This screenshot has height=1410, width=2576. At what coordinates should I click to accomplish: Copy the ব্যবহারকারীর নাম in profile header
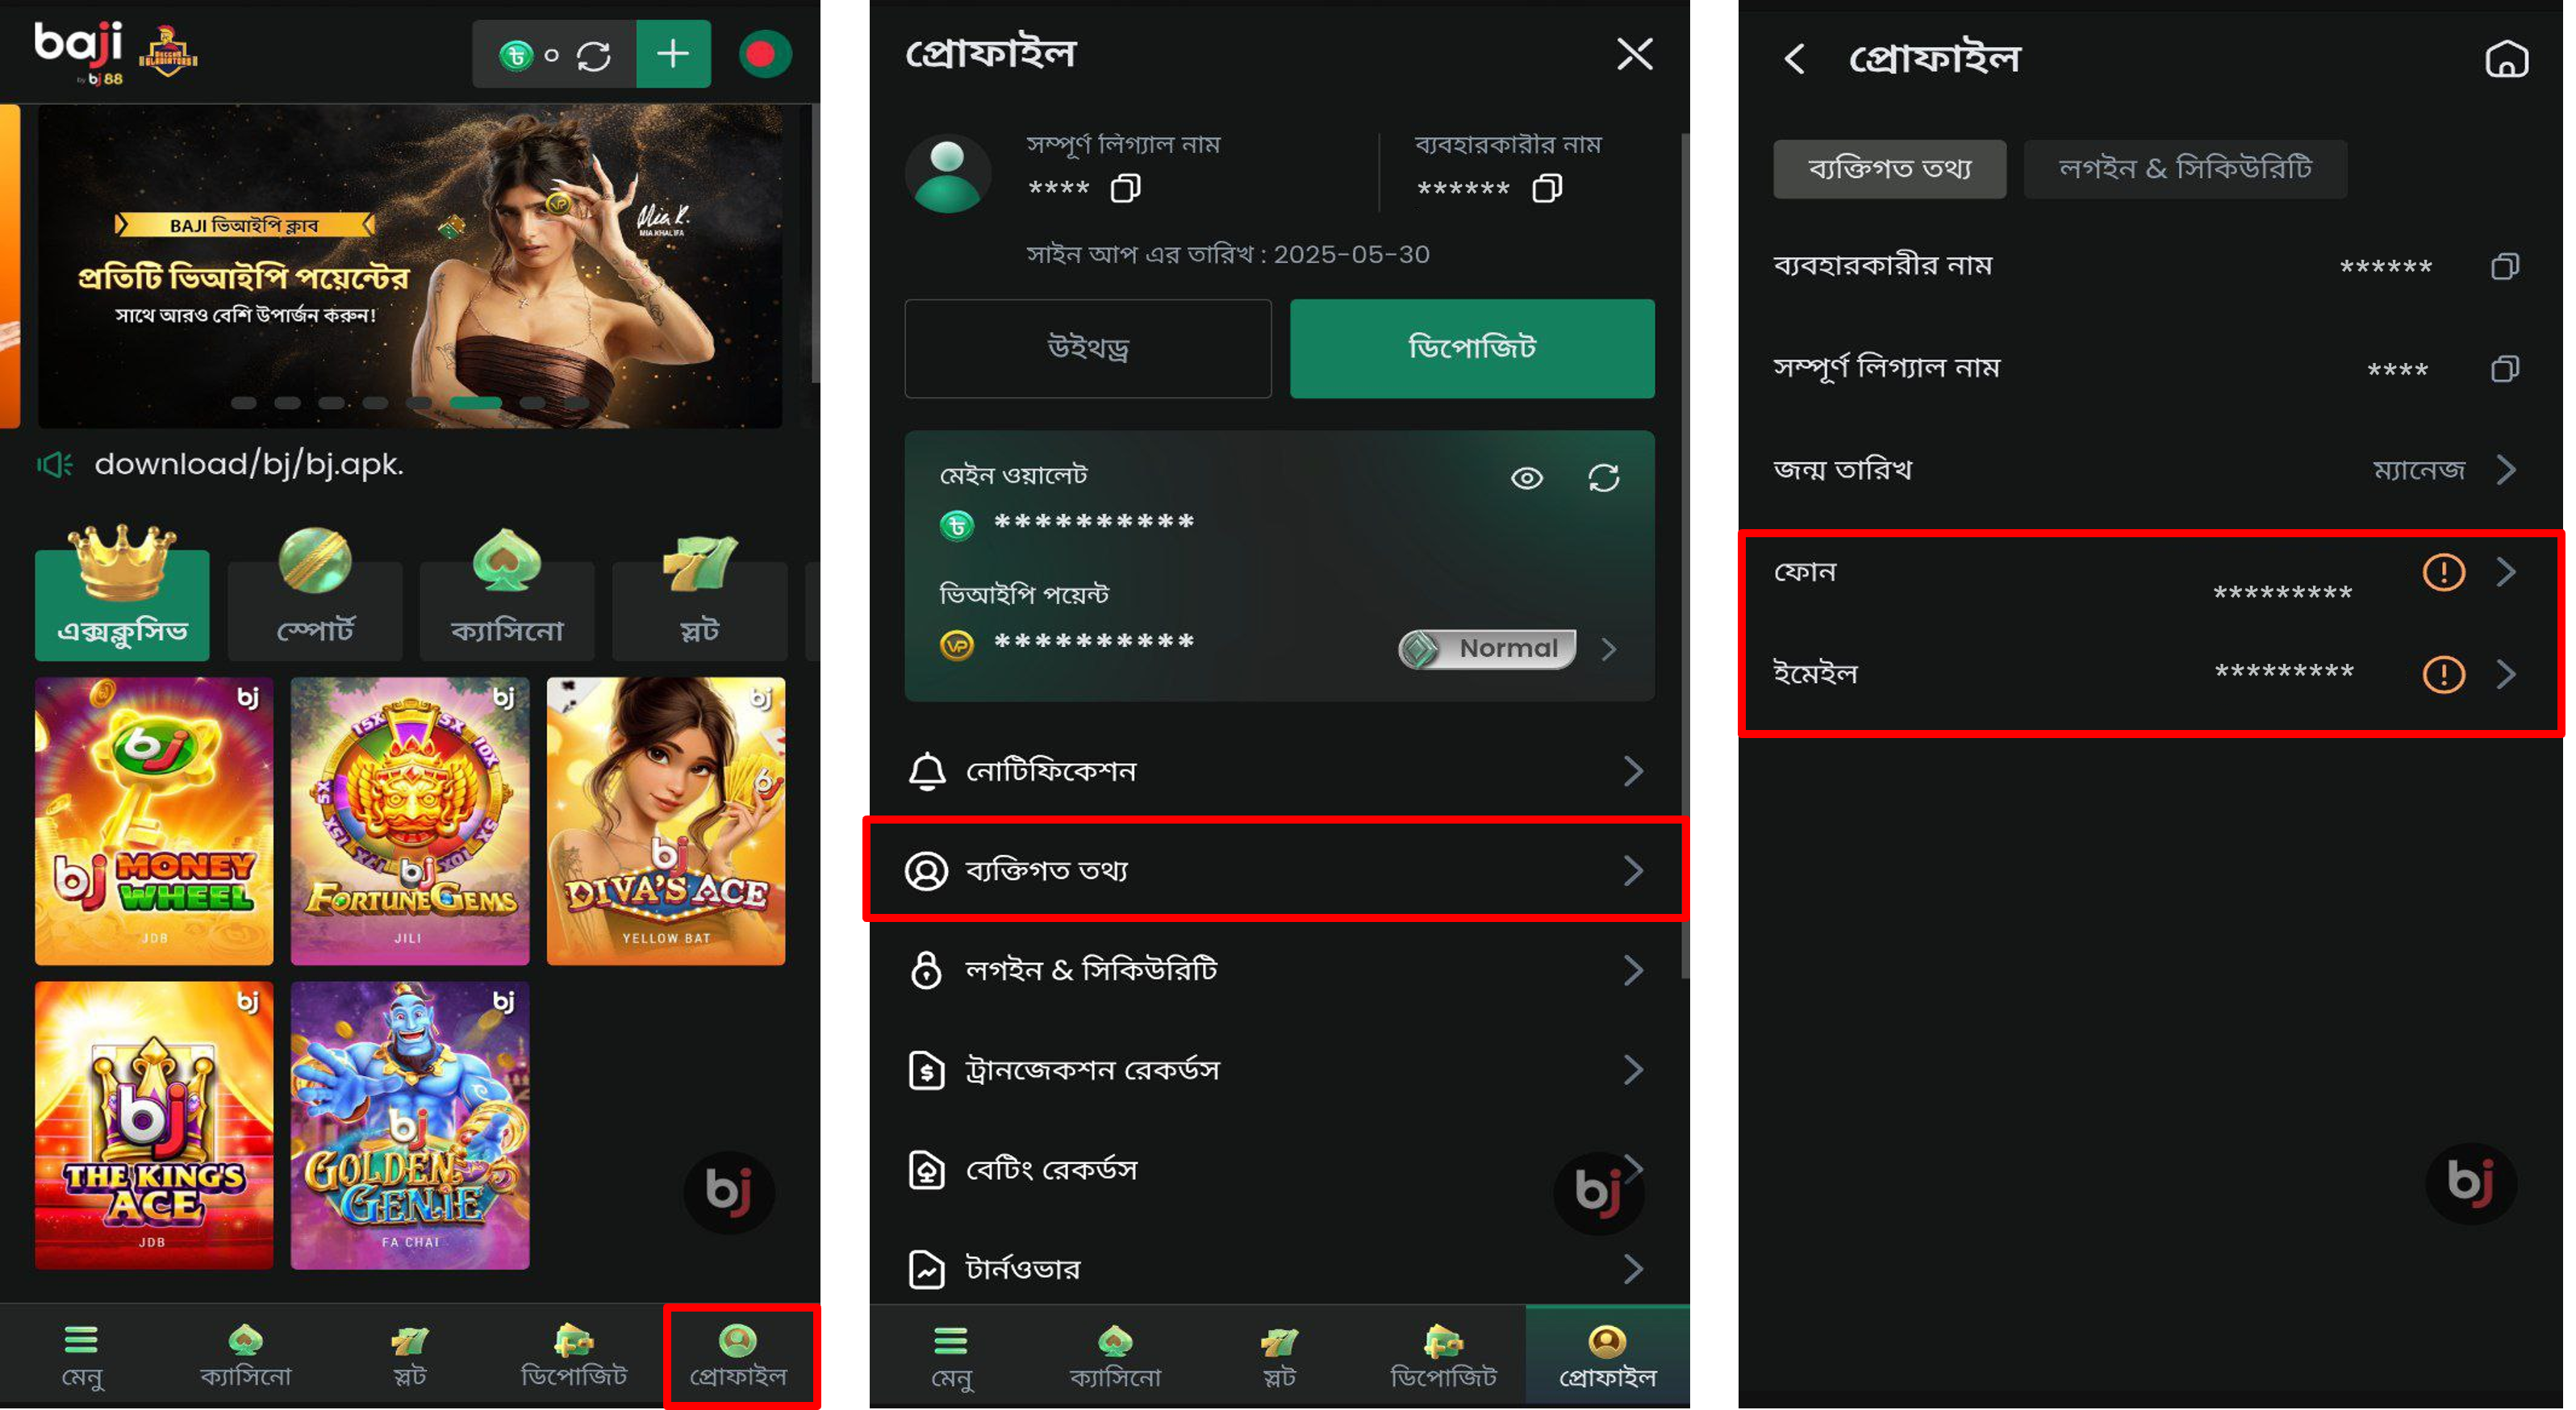pos(1546,188)
